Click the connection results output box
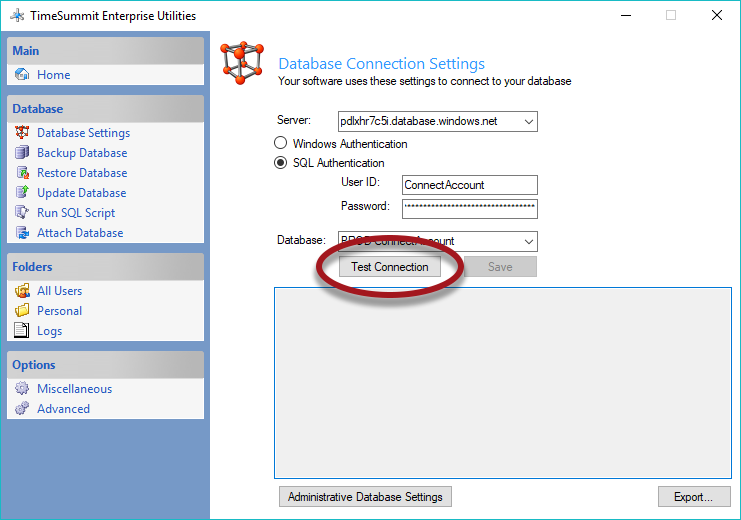Image resolution: width=741 pixels, height=520 pixels. tap(503, 383)
